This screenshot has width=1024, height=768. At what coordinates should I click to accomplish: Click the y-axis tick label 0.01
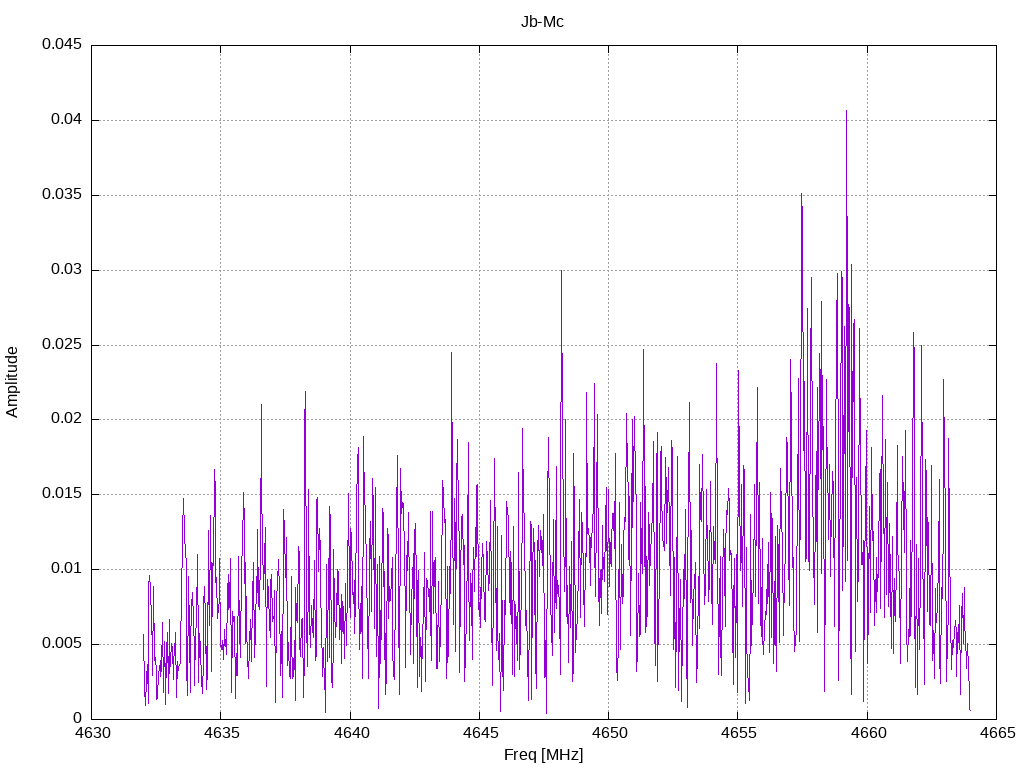click(x=67, y=568)
